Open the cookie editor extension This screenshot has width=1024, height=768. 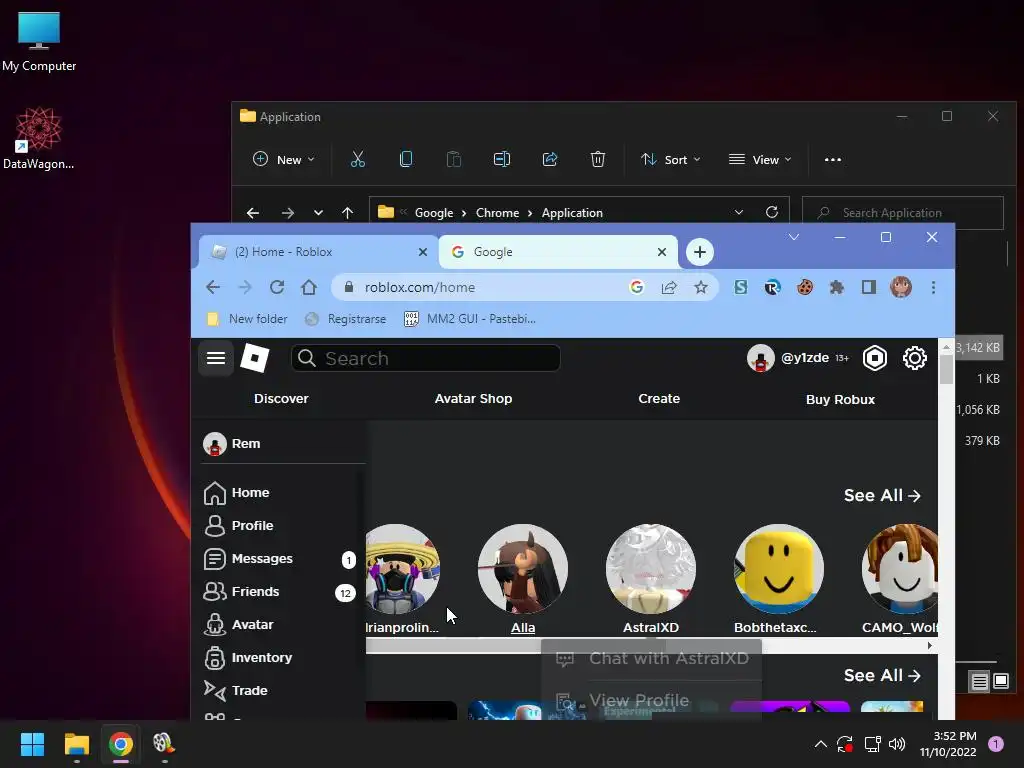pos(805,287)
